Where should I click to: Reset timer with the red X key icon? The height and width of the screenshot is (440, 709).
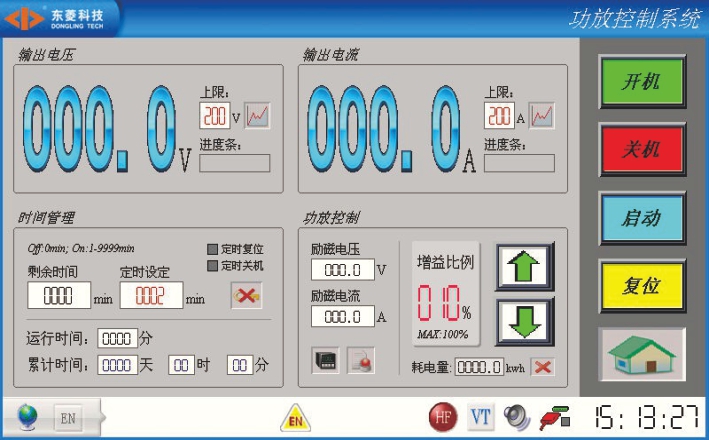tap(246, 295)
